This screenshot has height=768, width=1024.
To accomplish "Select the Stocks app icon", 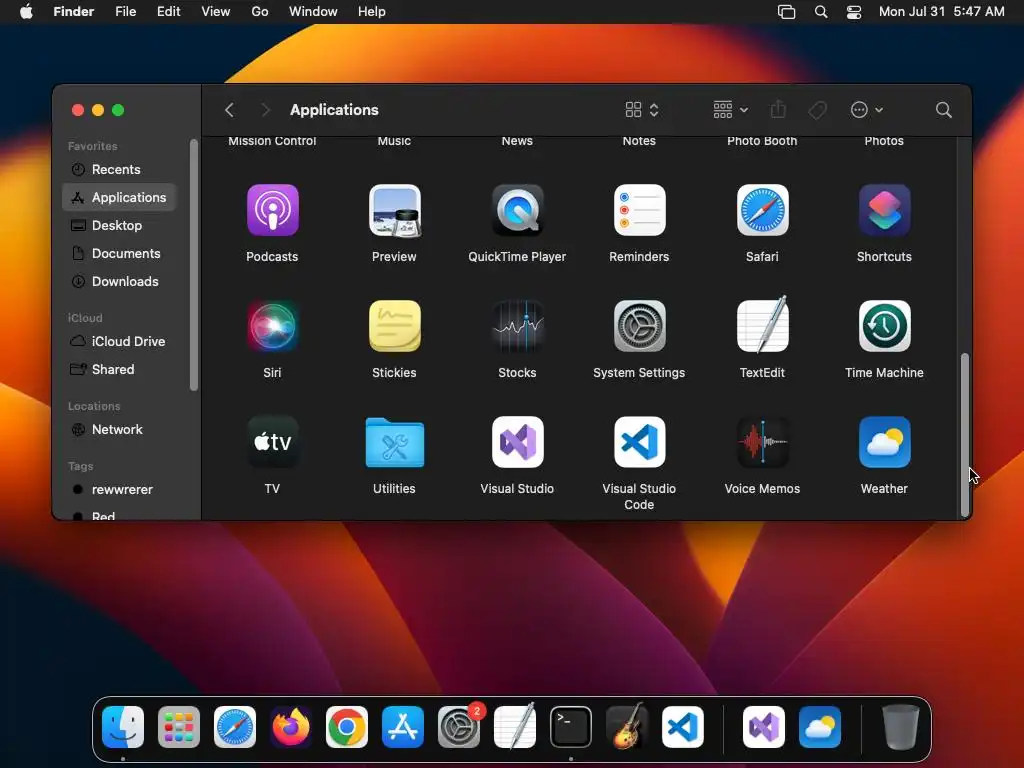I will coord(517,326).
